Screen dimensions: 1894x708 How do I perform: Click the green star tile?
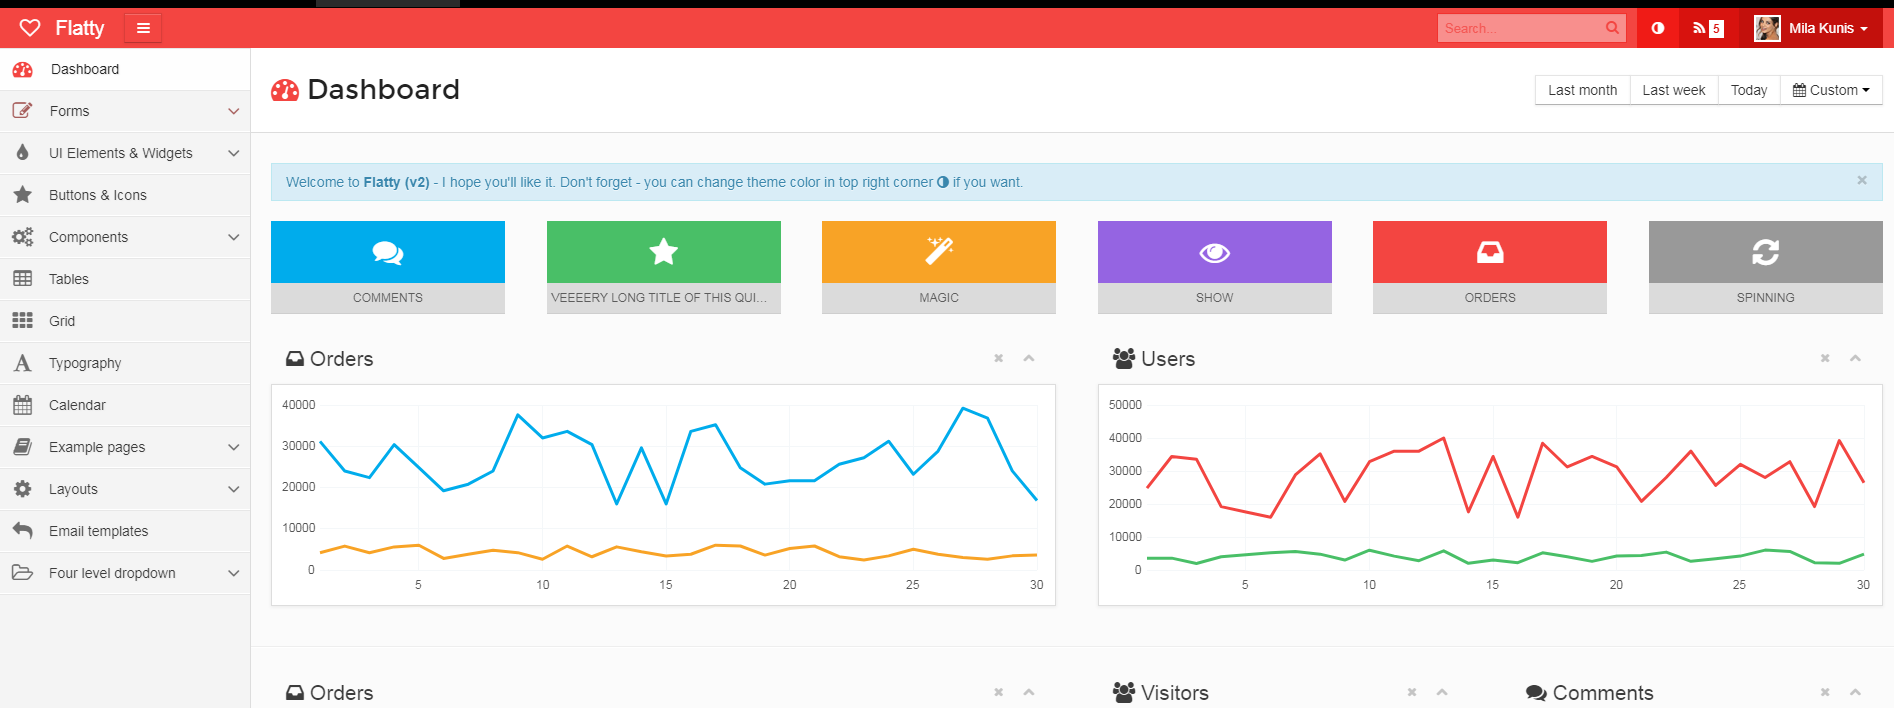tap(663, 252)
